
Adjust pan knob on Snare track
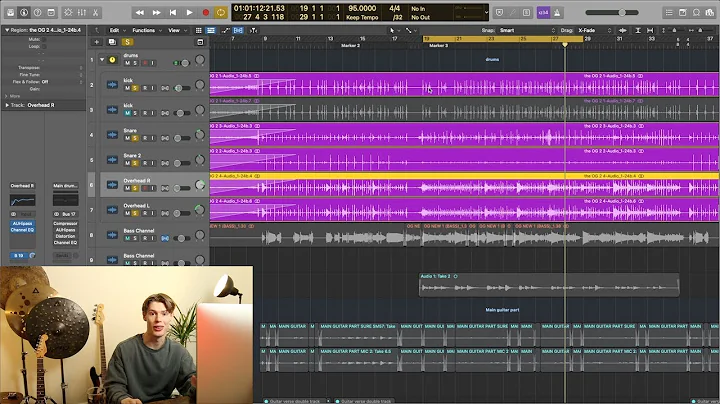tap(200, 135)
